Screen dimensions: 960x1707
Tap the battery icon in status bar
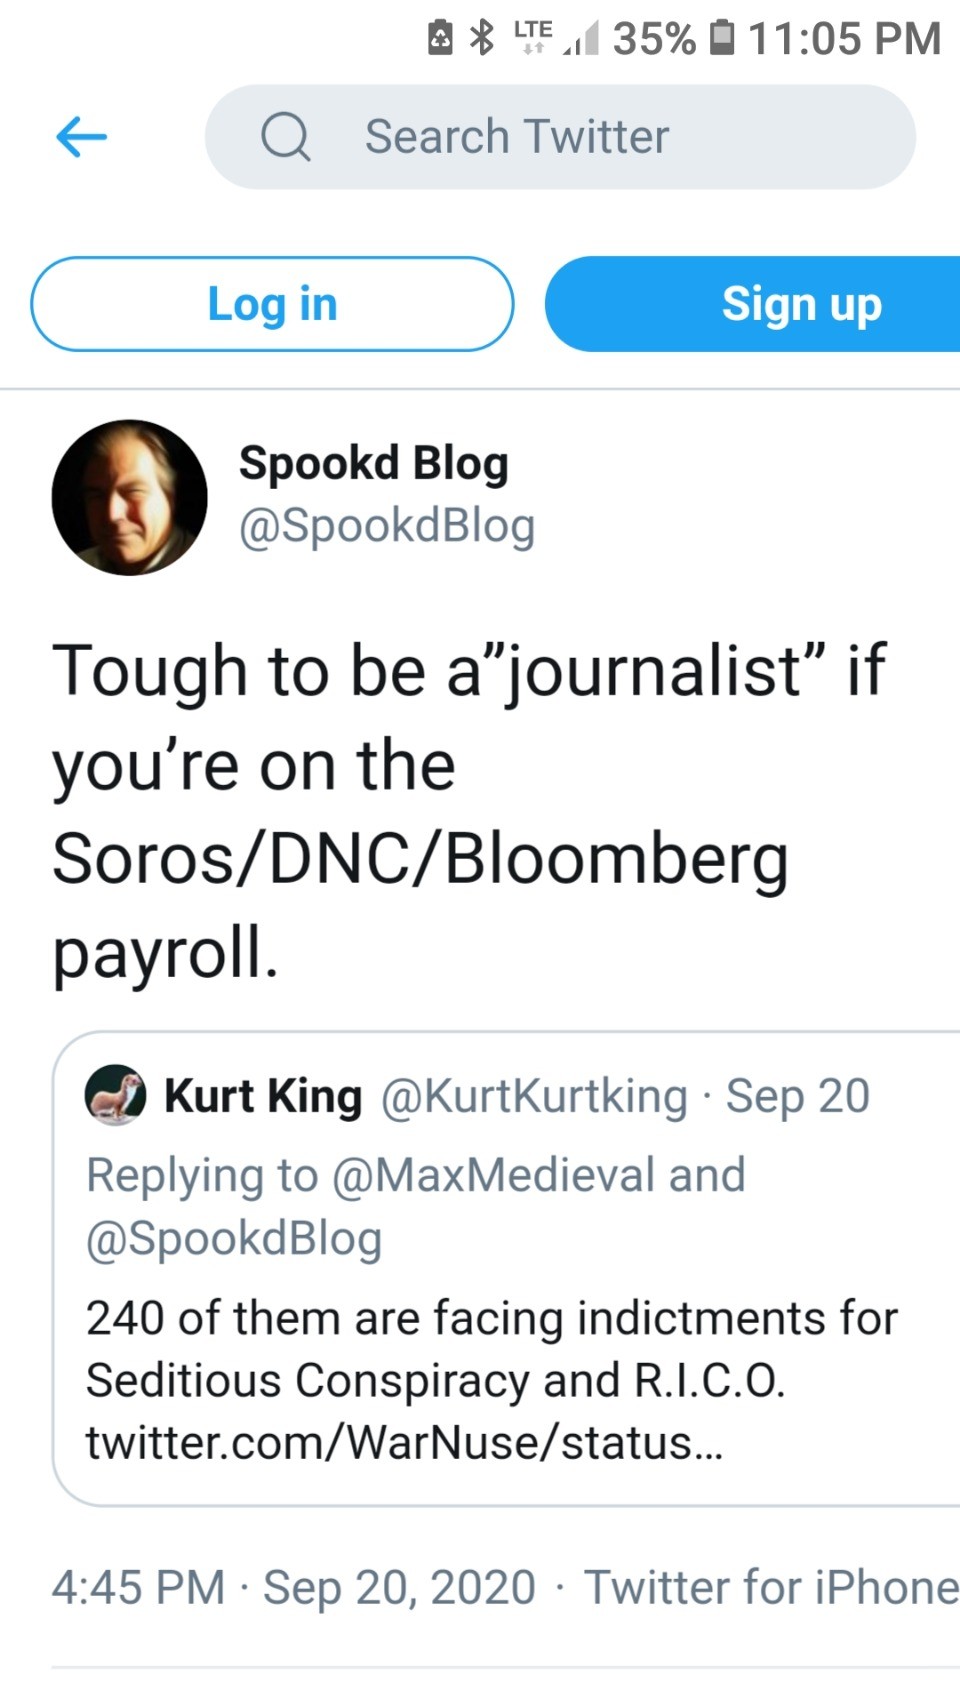722,38
